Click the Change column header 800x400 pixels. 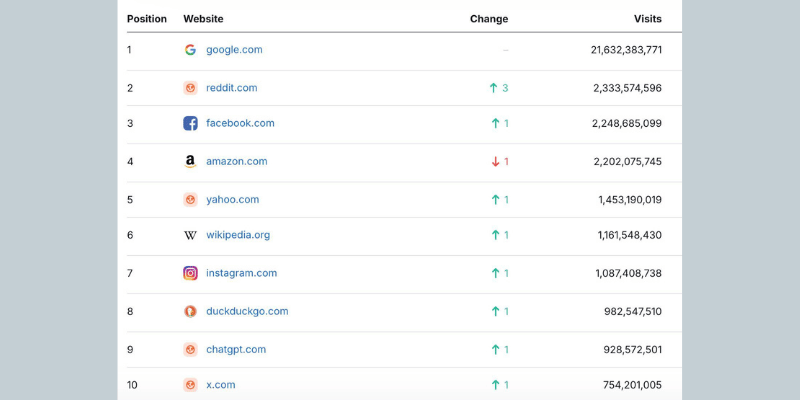489,19
